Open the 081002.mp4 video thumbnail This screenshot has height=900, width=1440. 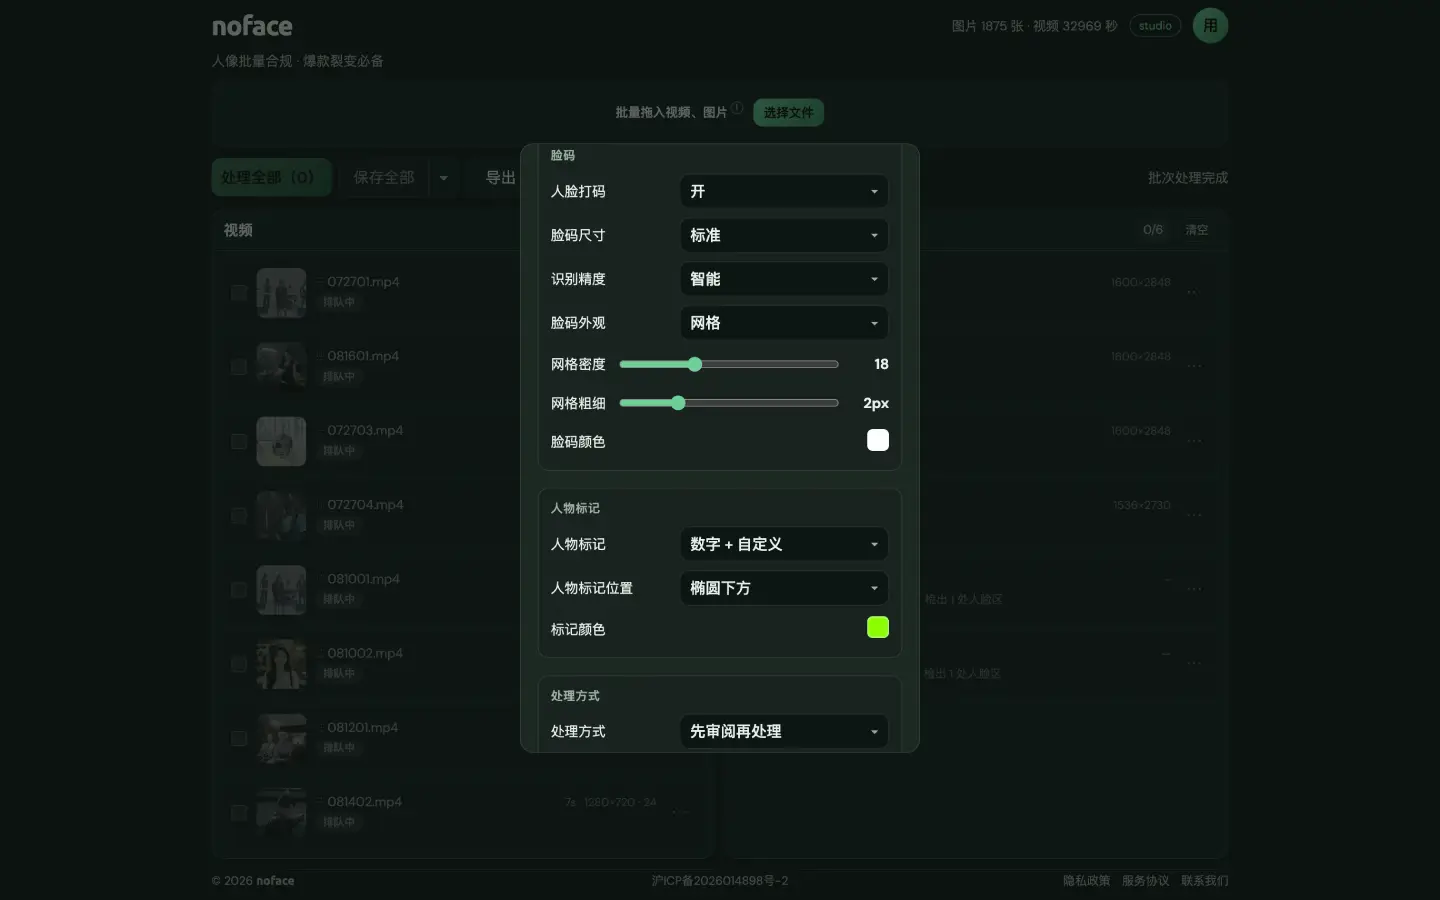click(281, 664)
